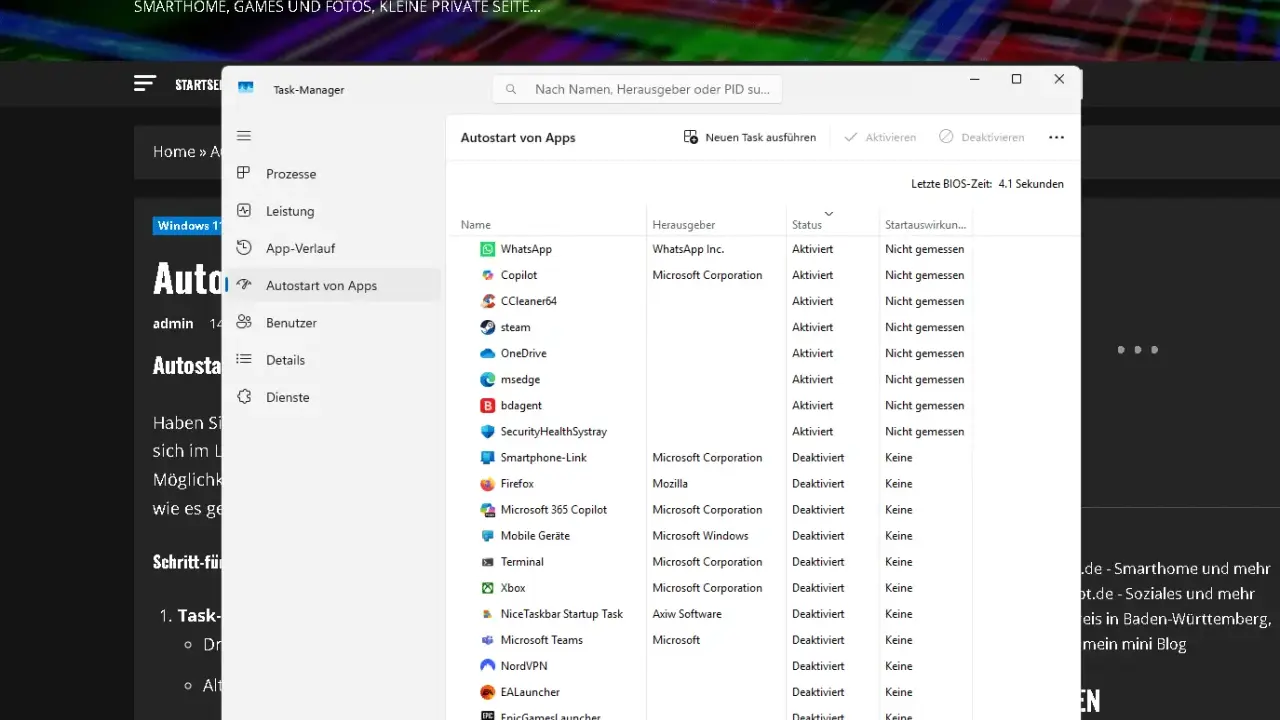Viewport: 1280px width, 720px height.
Task: Click the Mobile Geräte icon
Action: coord(487,536)
